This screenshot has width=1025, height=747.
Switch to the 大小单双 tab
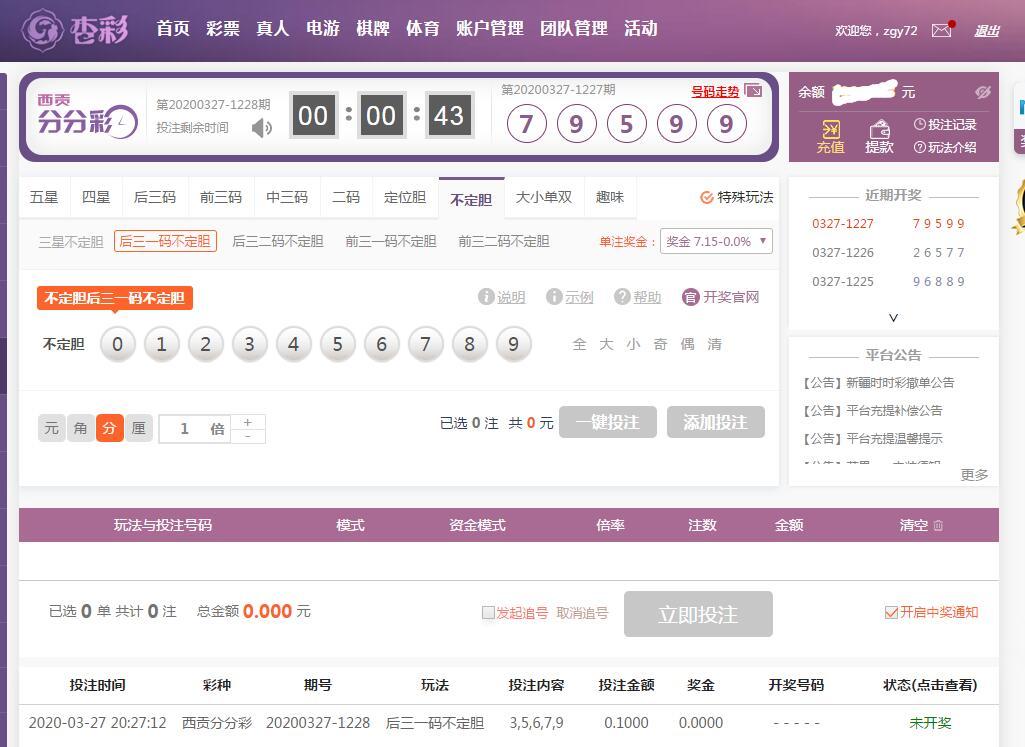543,197
